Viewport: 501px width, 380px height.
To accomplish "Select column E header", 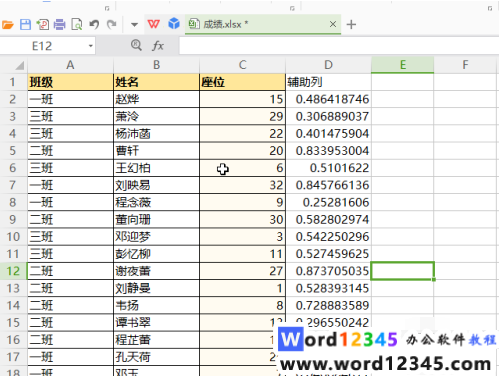I will [402, 65].
